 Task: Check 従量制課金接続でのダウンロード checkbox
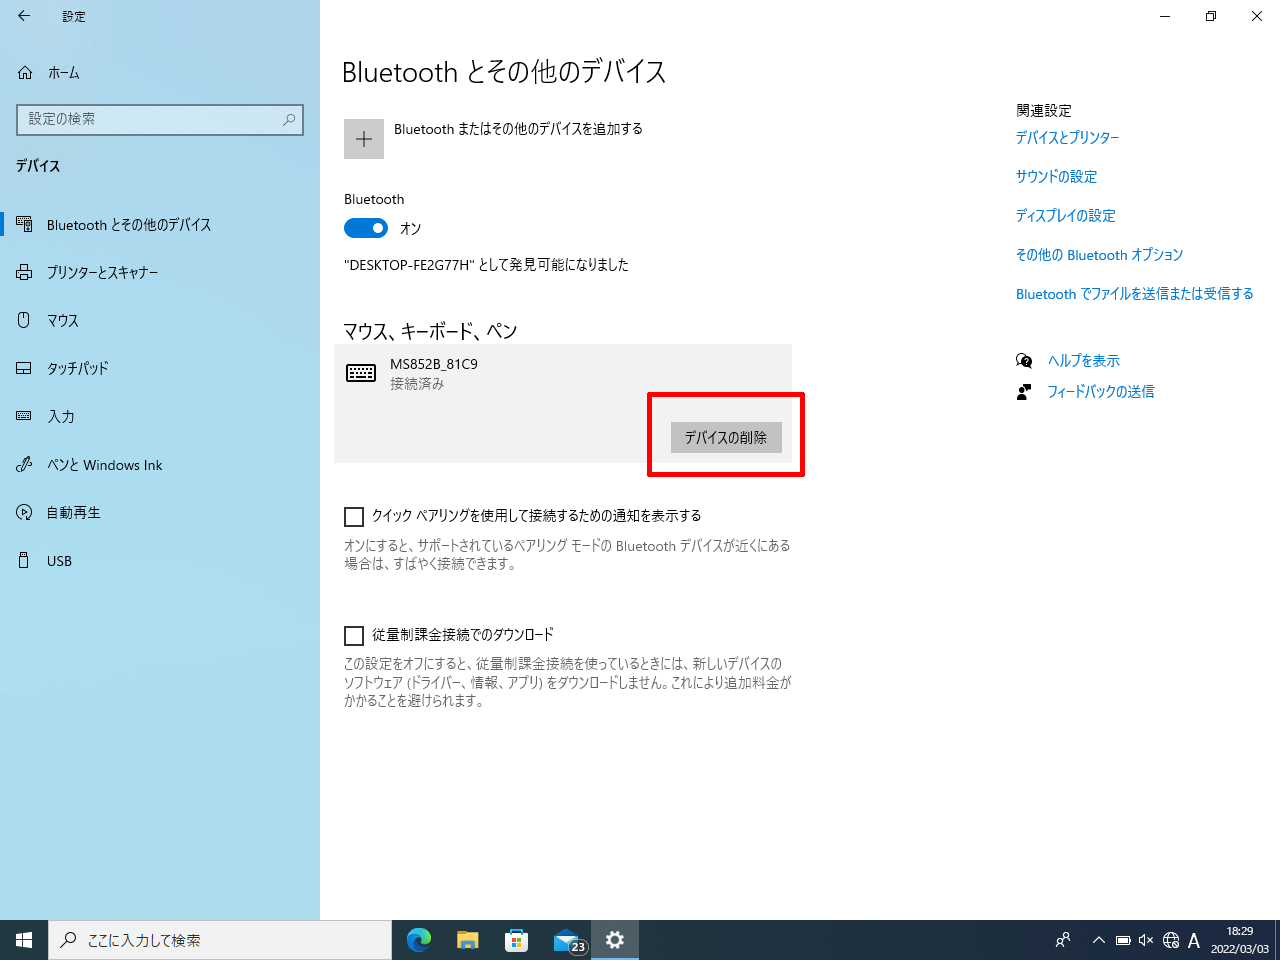pyautogui.click(x=354, y=636)
